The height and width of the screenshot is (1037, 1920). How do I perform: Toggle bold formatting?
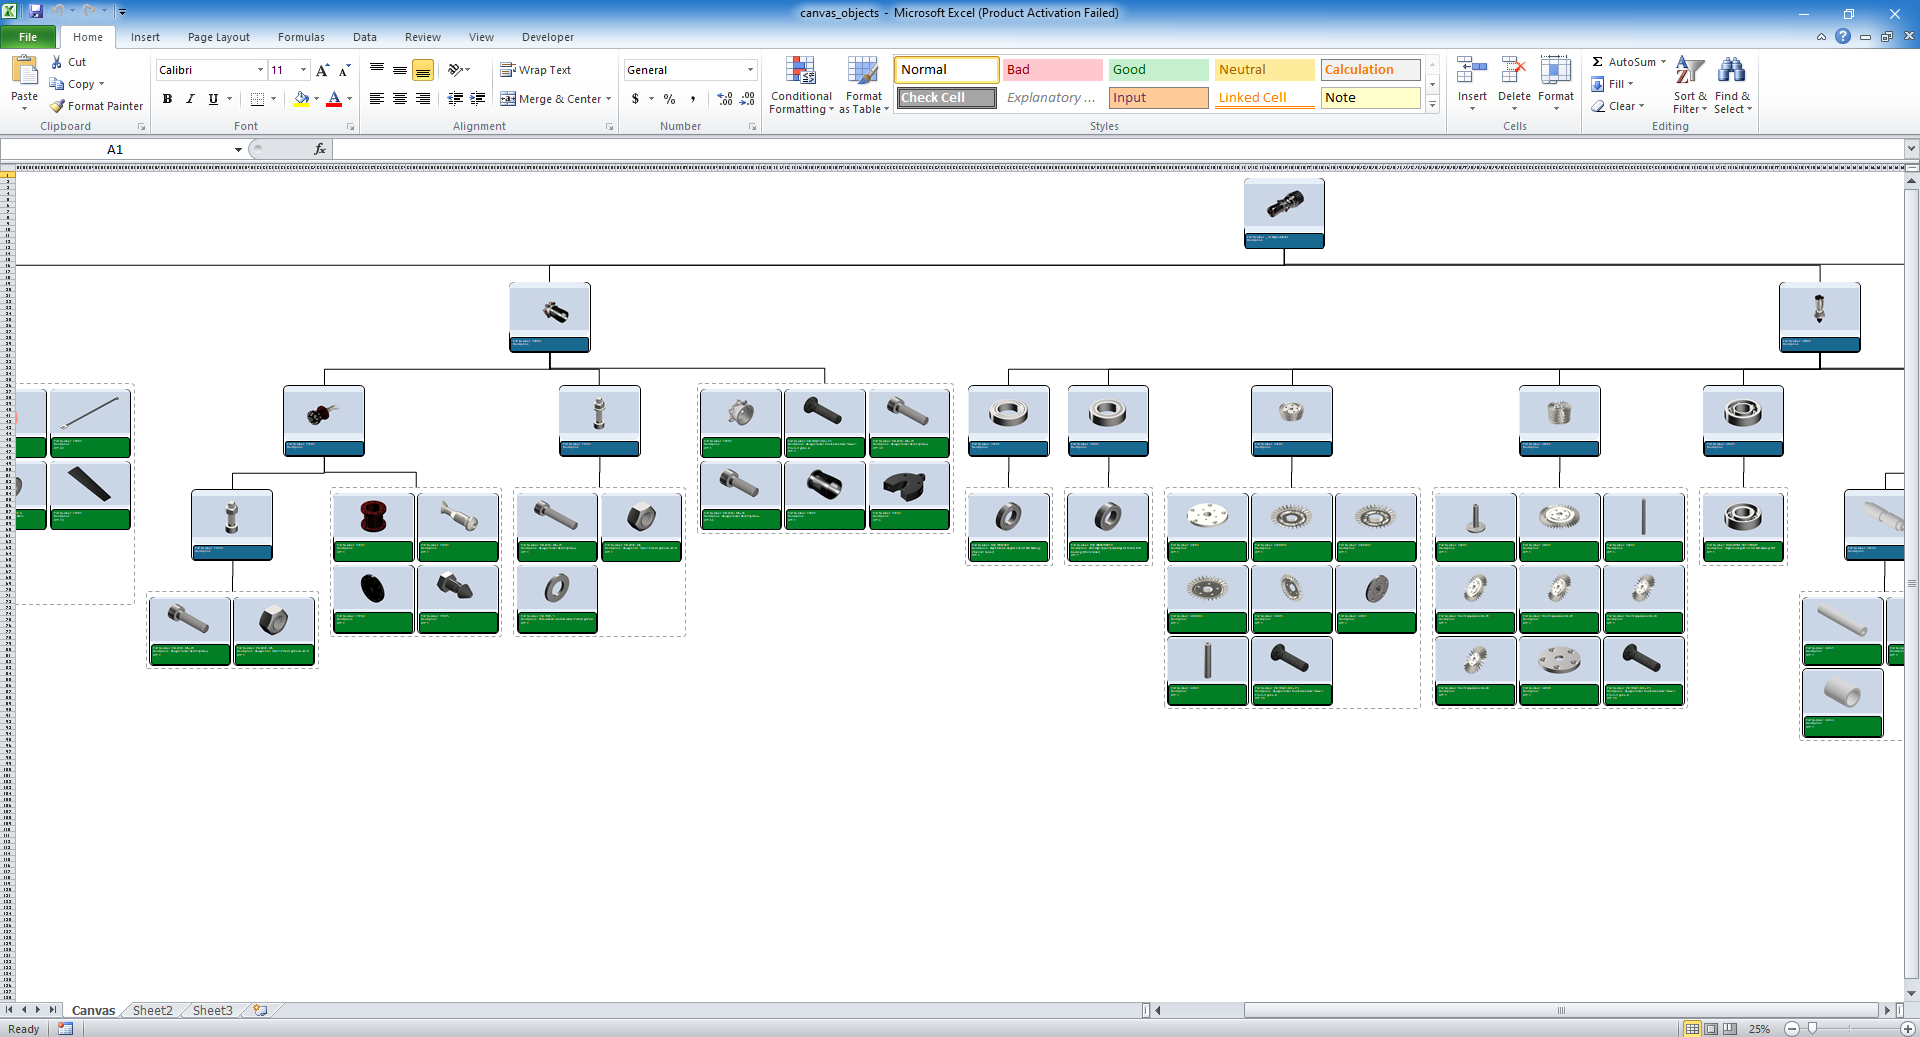click(167, 98)
